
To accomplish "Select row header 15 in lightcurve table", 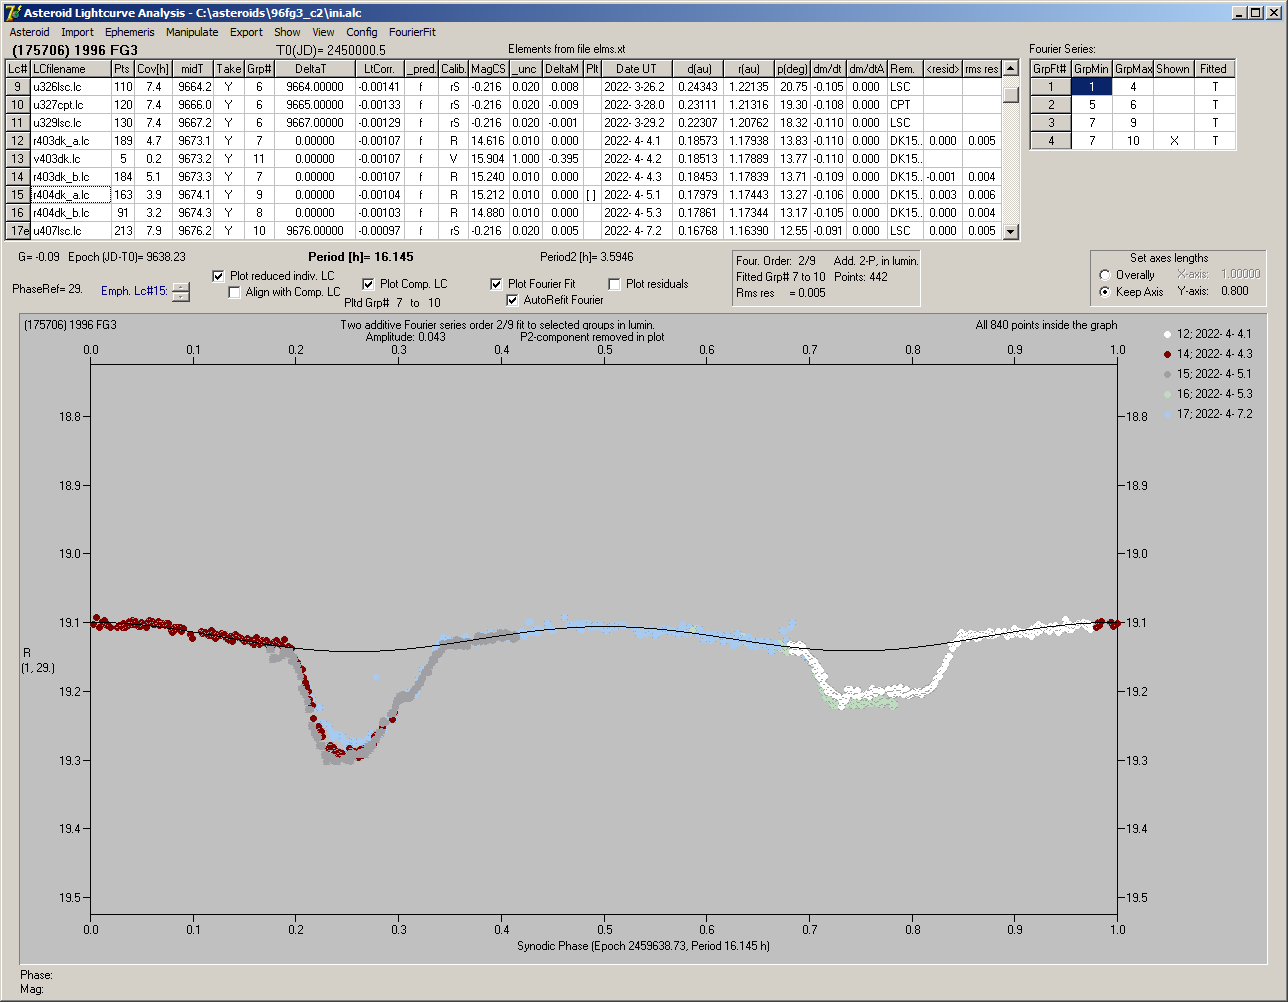I will point(18,195).
